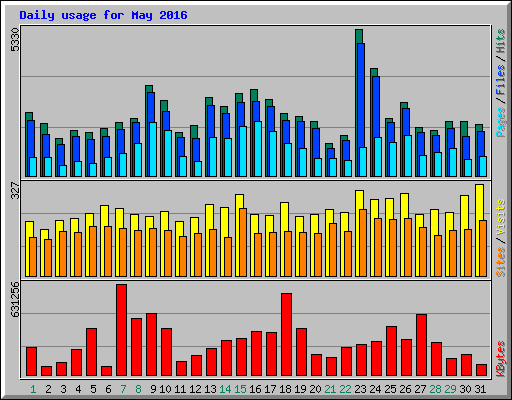Image resolution: width=512 pixels, height=400 pixels.
Task: Select green day 8 label on the x-axis
Action: click(138, 389)
